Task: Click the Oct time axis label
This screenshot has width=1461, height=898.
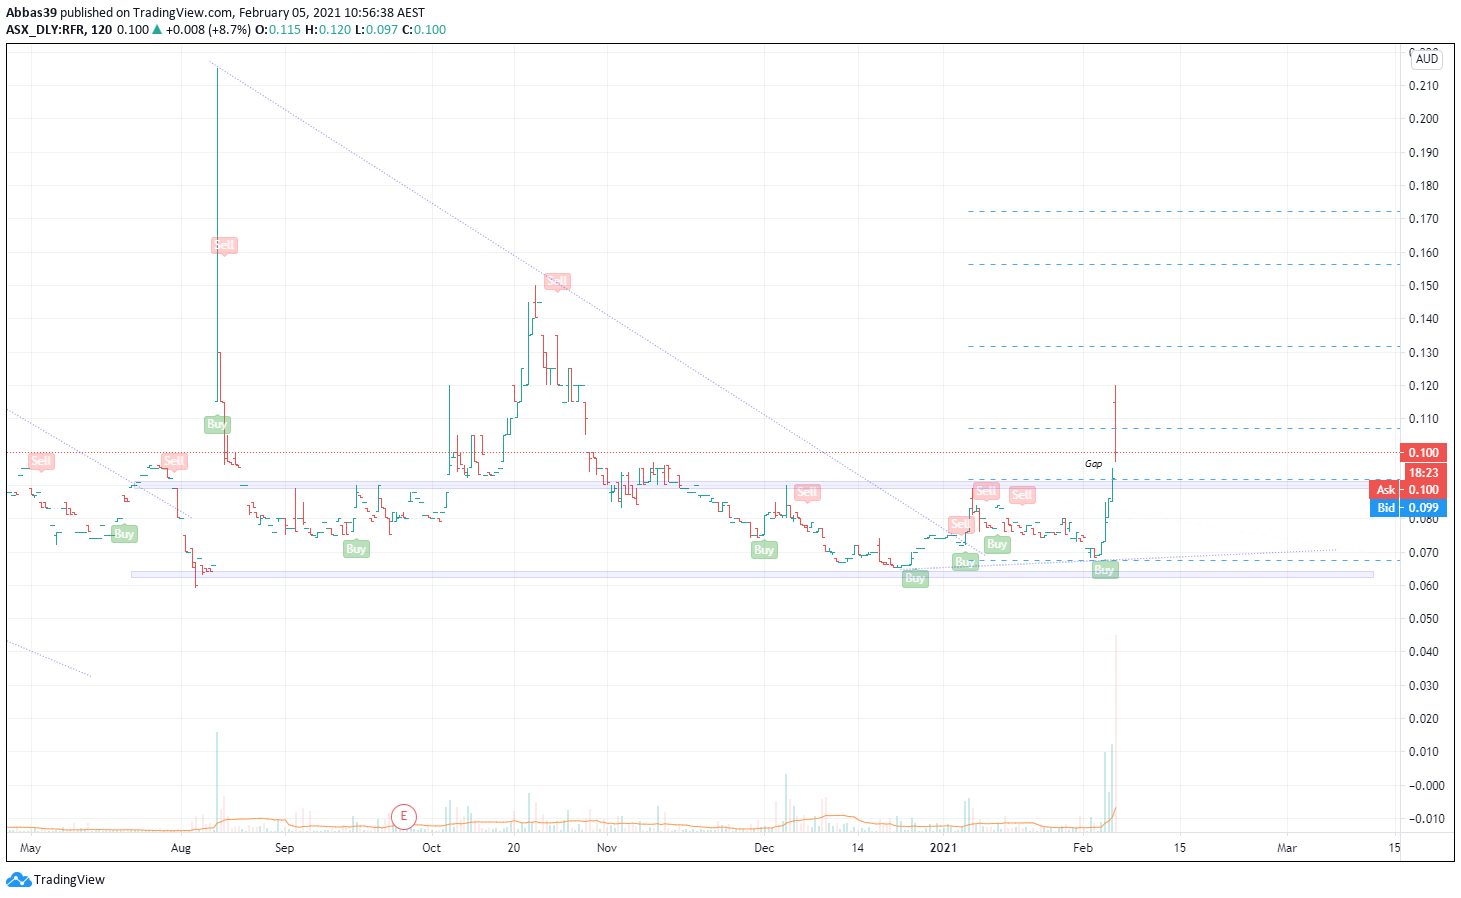Action: tap(431, 848)
